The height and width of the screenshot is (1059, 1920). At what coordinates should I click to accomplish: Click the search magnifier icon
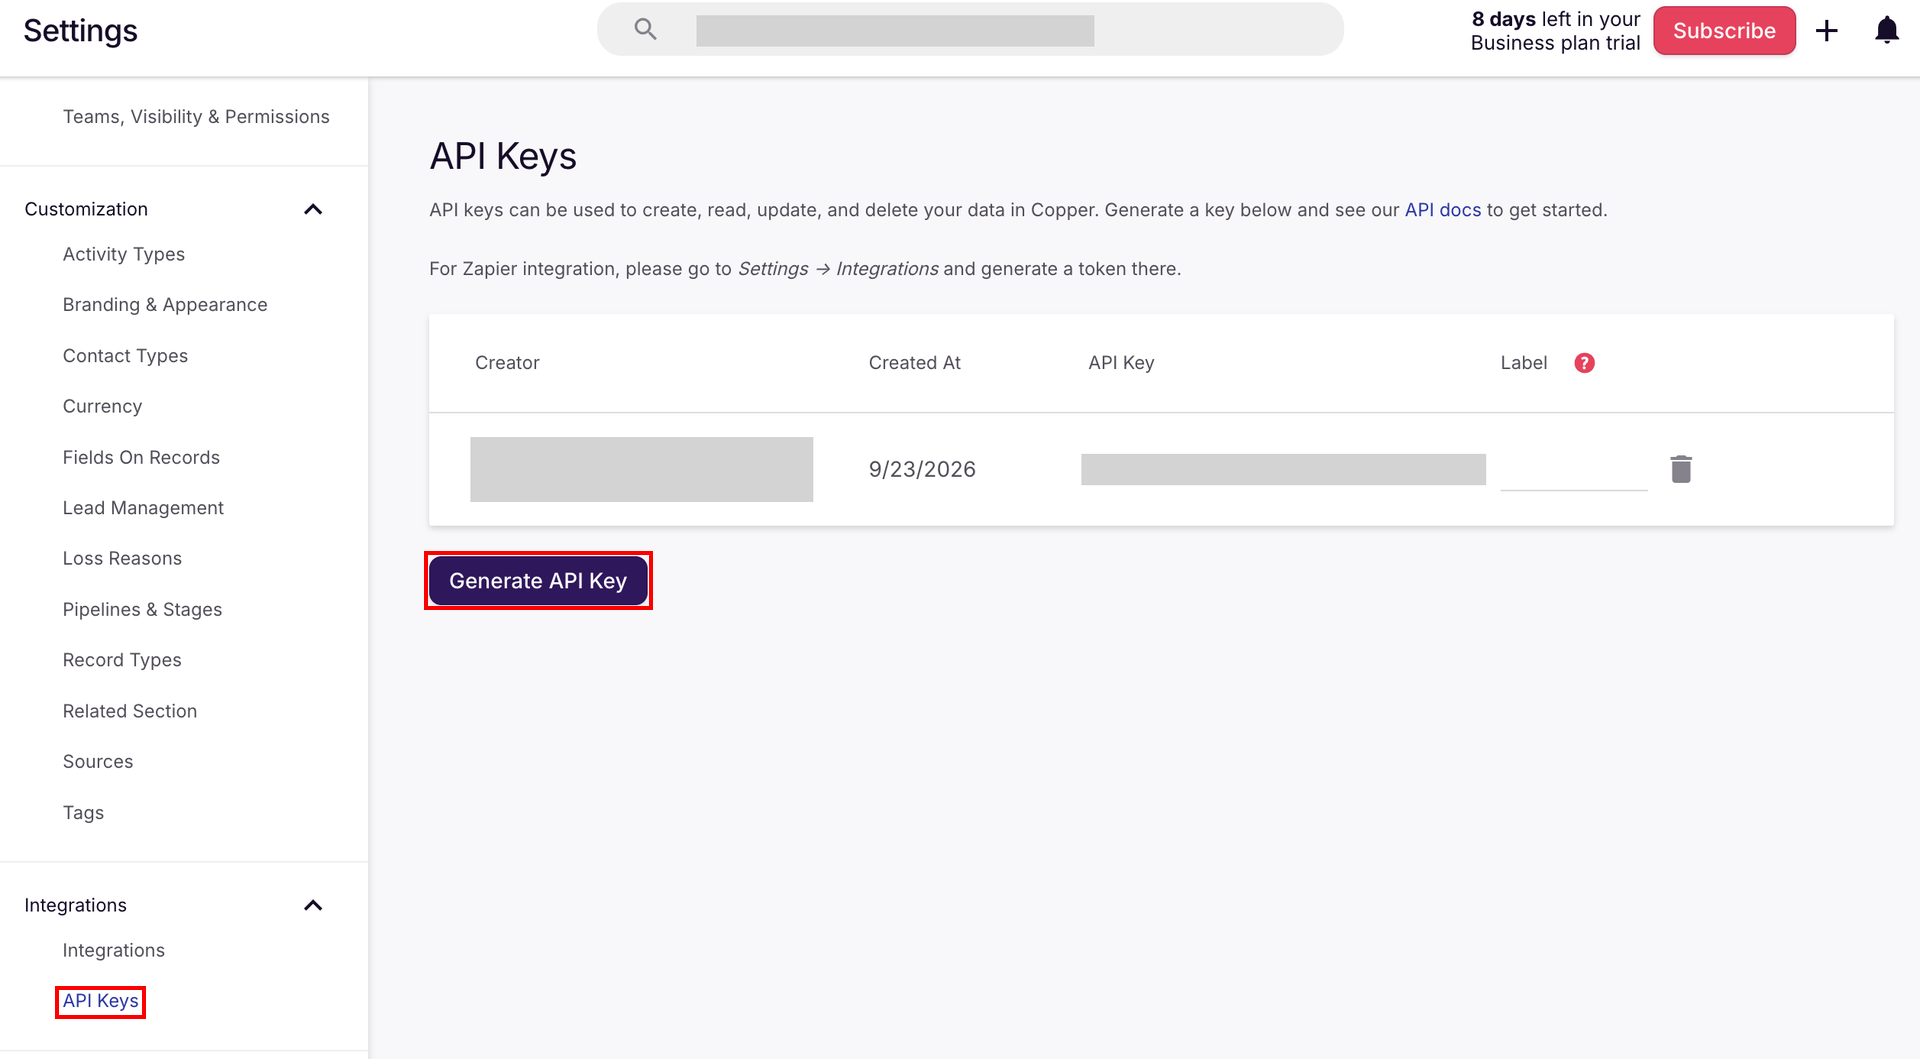tap(645, 30)
